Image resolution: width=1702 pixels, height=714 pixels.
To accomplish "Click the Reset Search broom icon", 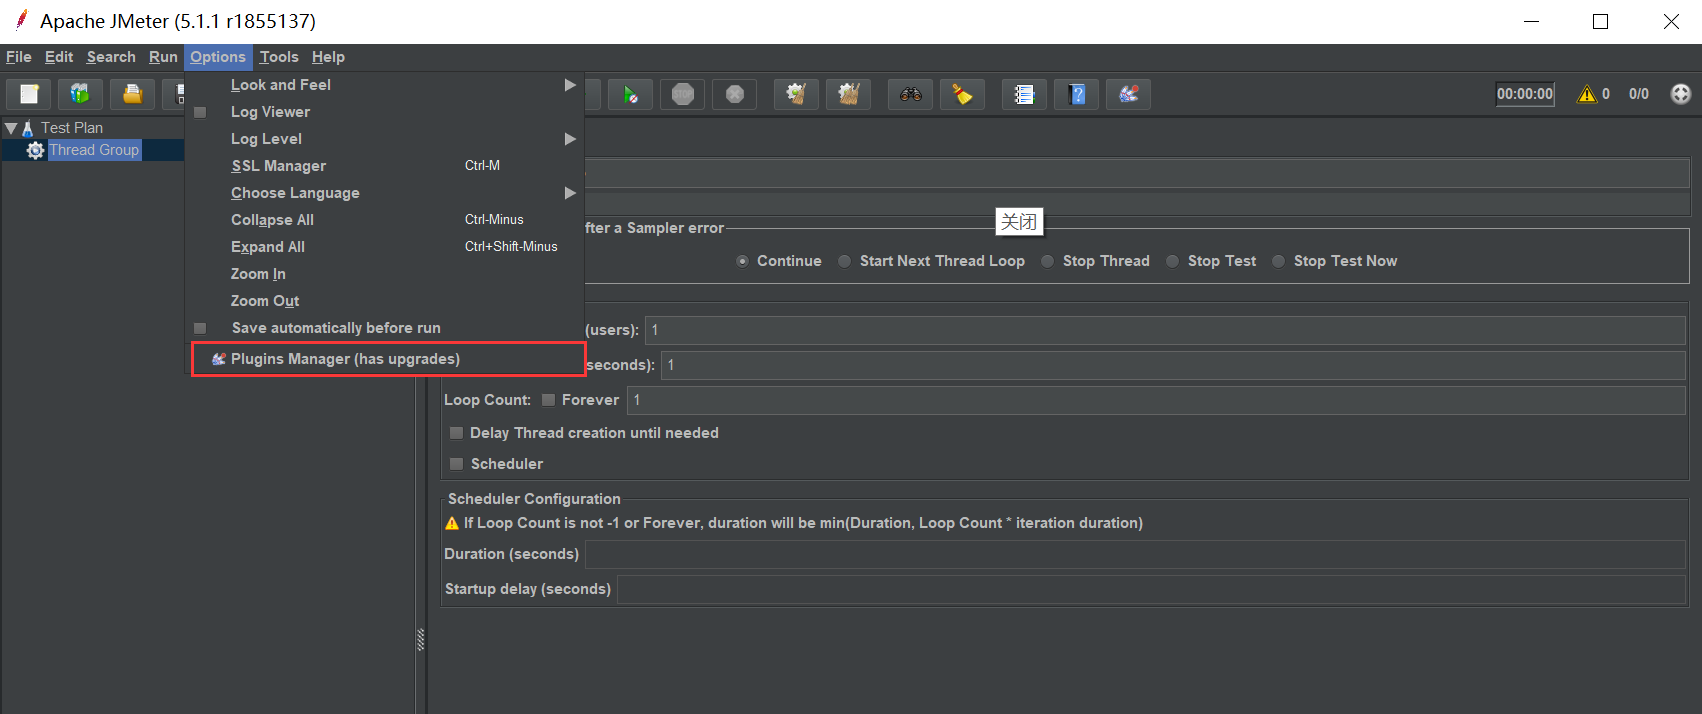I will point(963,94).
